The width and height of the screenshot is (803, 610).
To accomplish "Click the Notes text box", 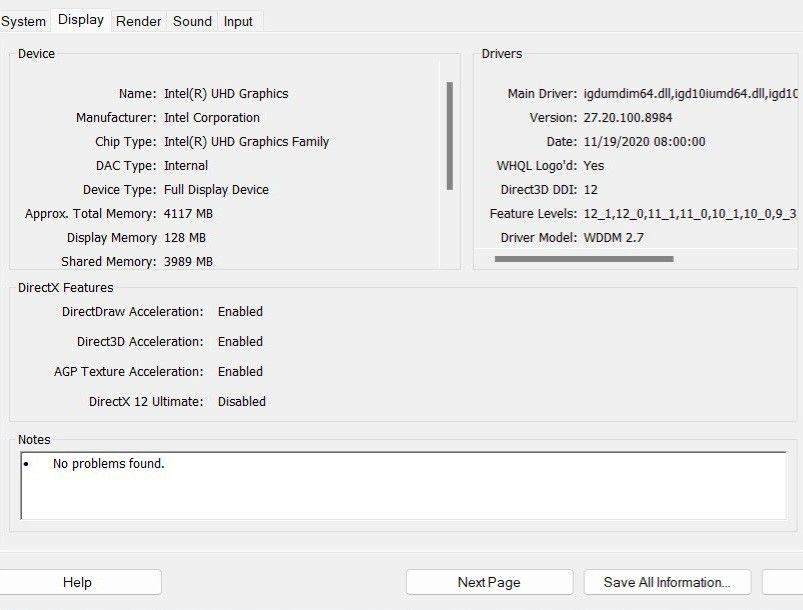I will [x=403, y=486].
